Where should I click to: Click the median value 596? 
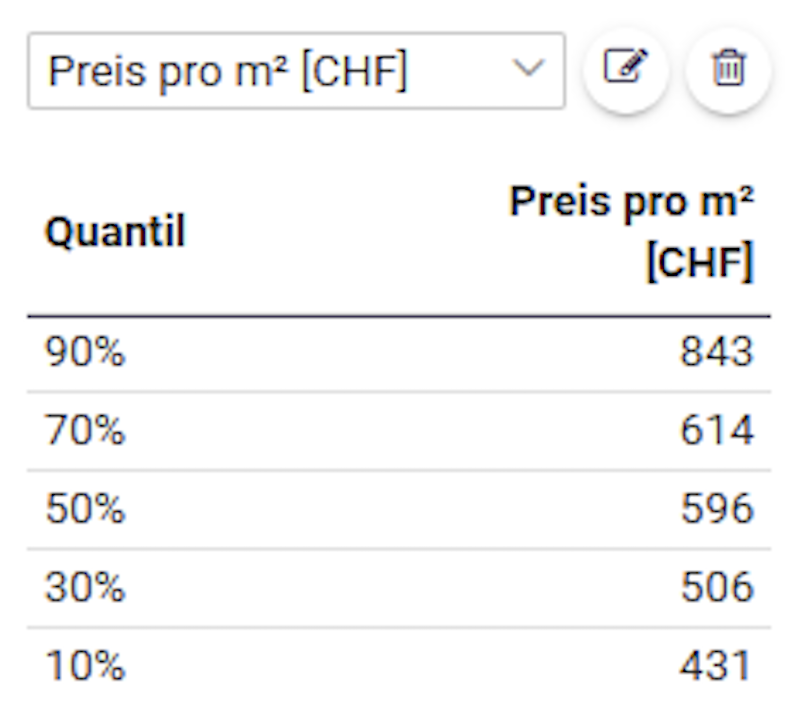point(716,508)
